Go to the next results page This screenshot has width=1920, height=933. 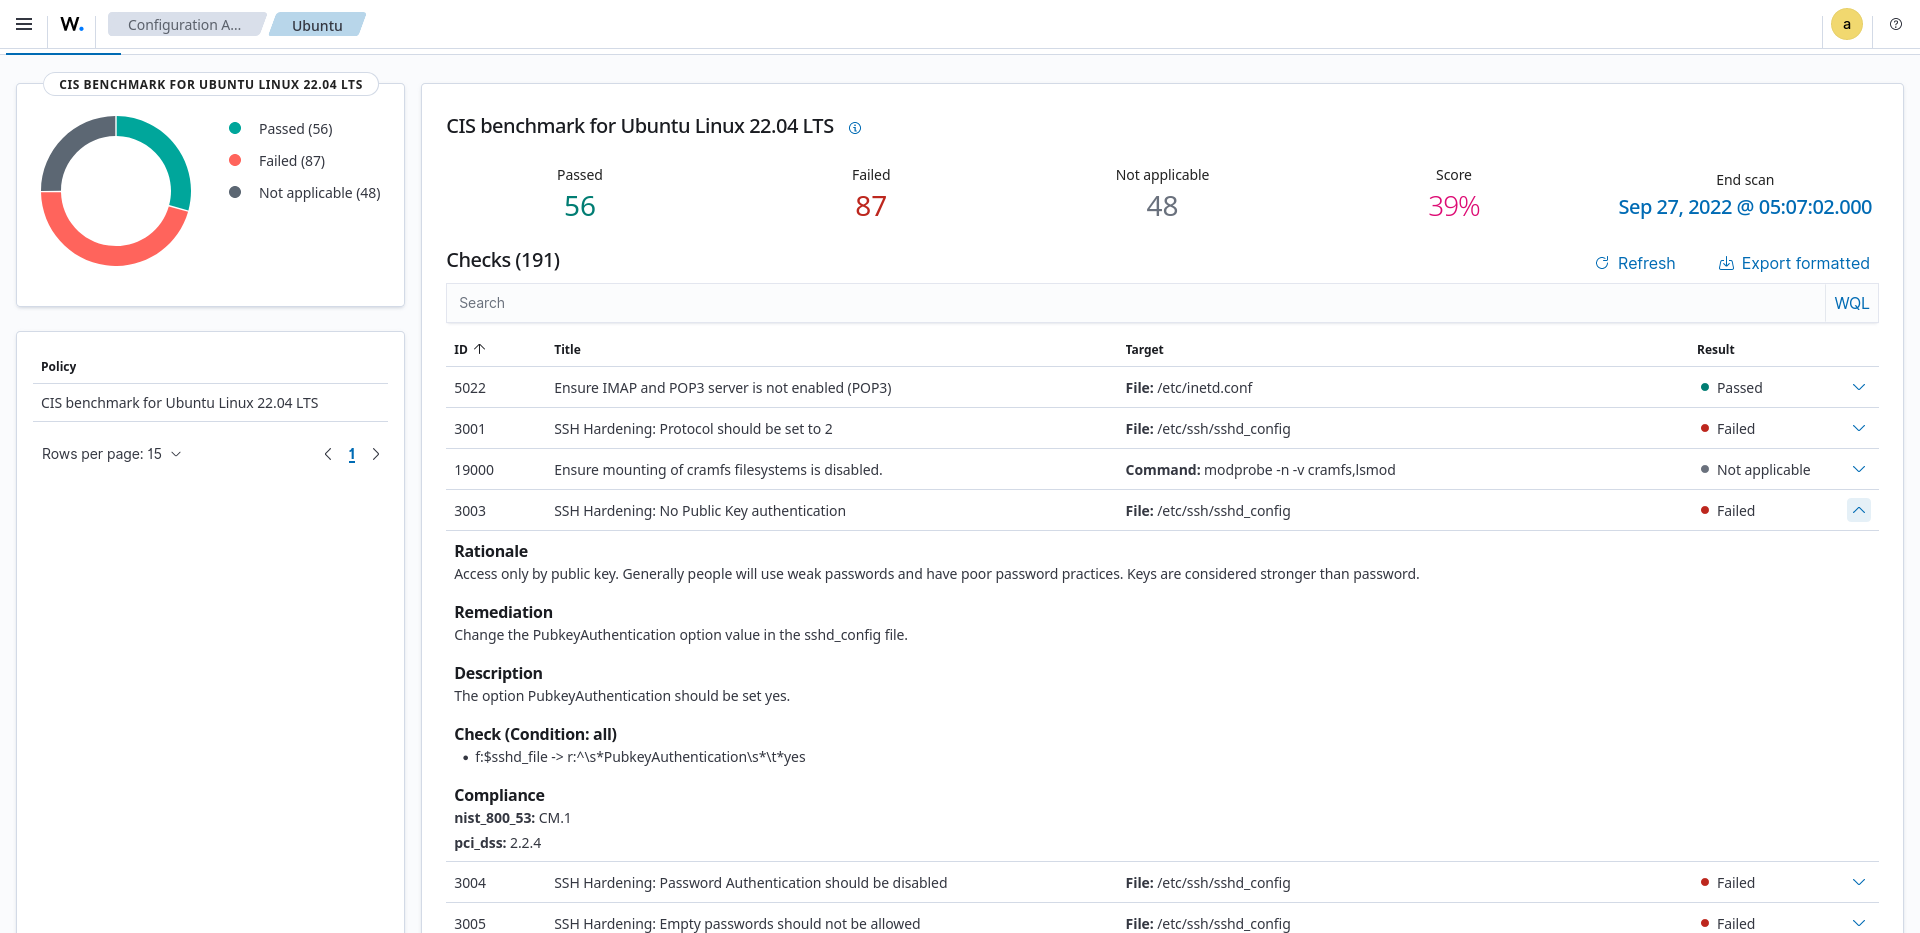[x=377, y=453]
